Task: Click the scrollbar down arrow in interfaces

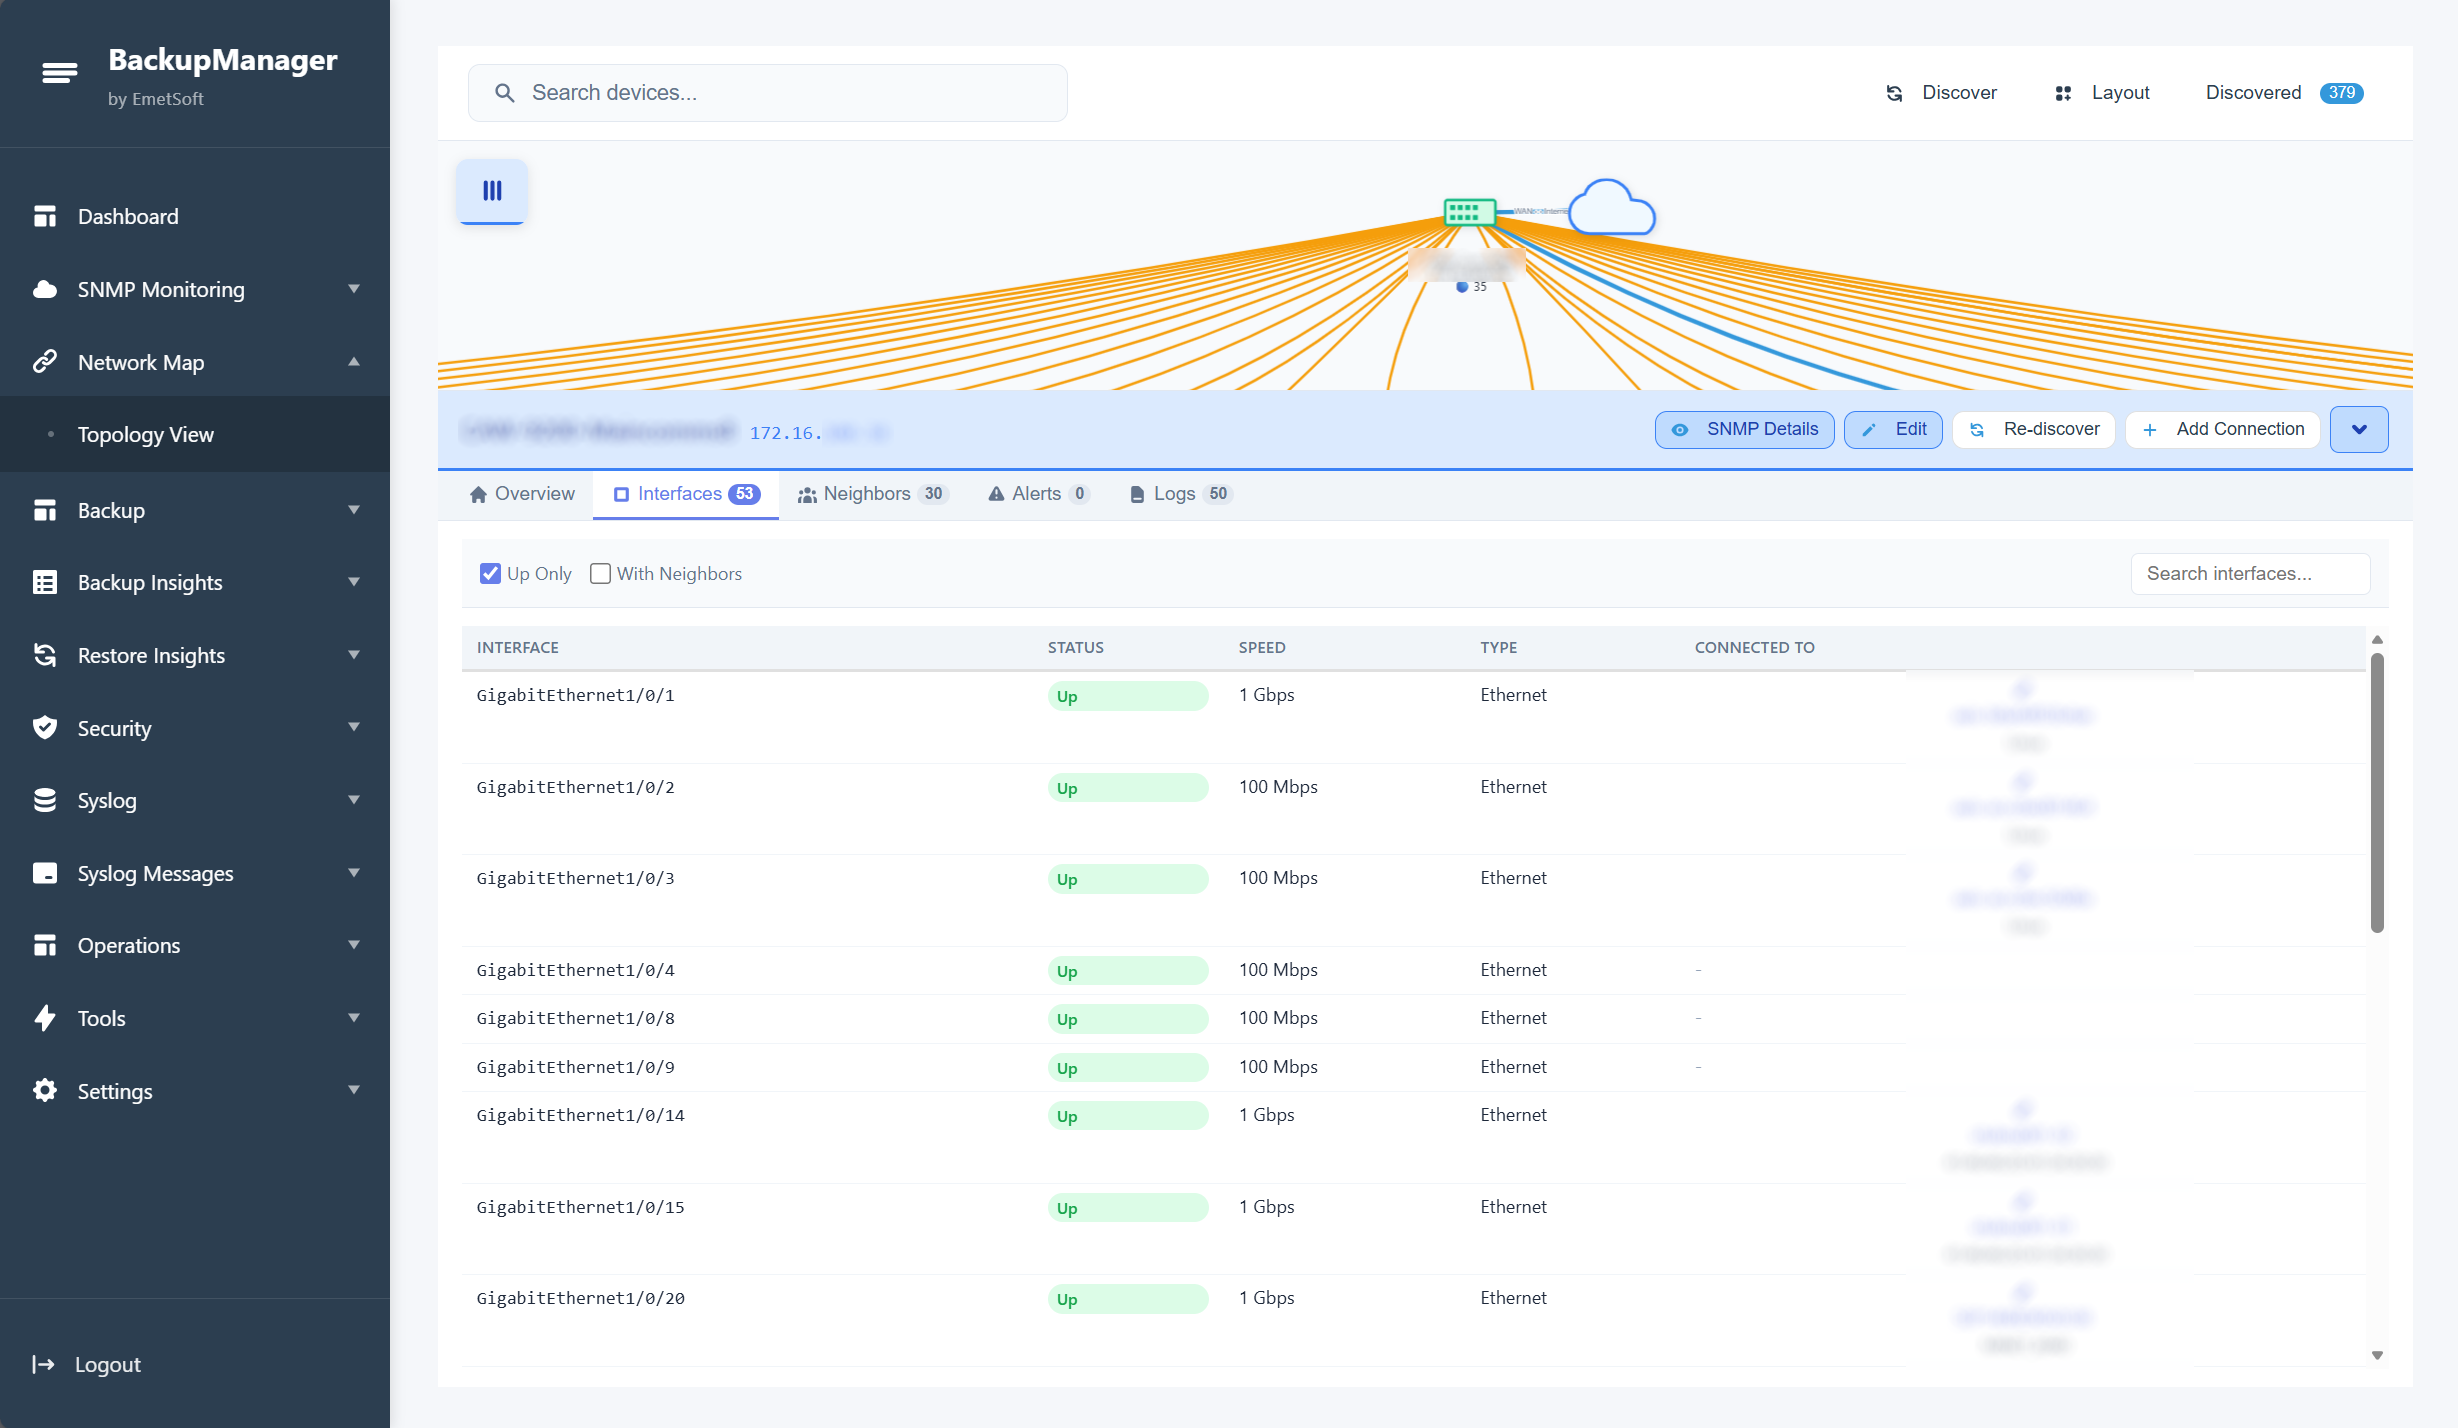Action: coord(2377,1355)
